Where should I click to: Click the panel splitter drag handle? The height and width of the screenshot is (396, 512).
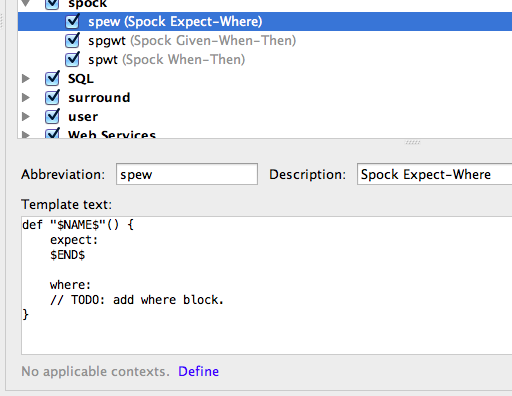(413, 142)
